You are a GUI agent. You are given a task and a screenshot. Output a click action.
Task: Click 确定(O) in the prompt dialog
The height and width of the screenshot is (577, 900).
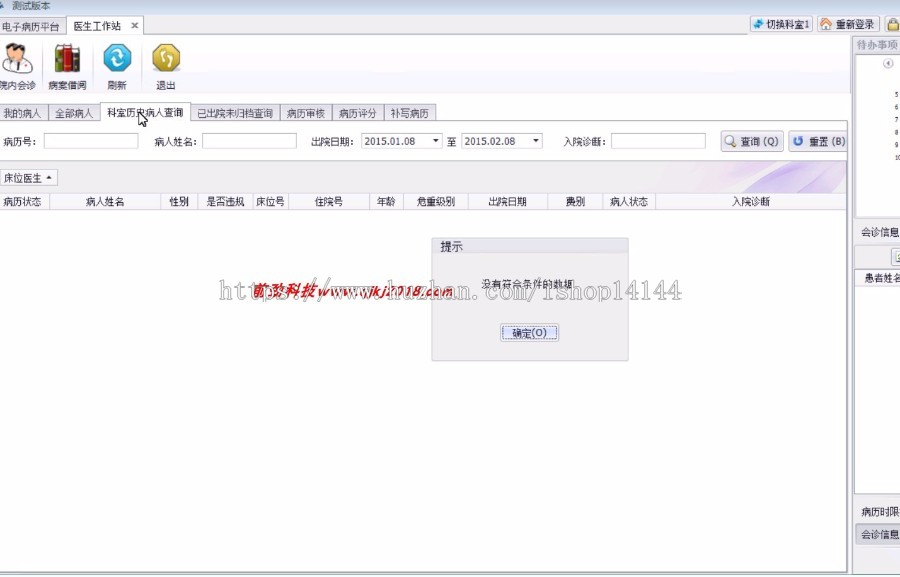click(x=529, y=333)
